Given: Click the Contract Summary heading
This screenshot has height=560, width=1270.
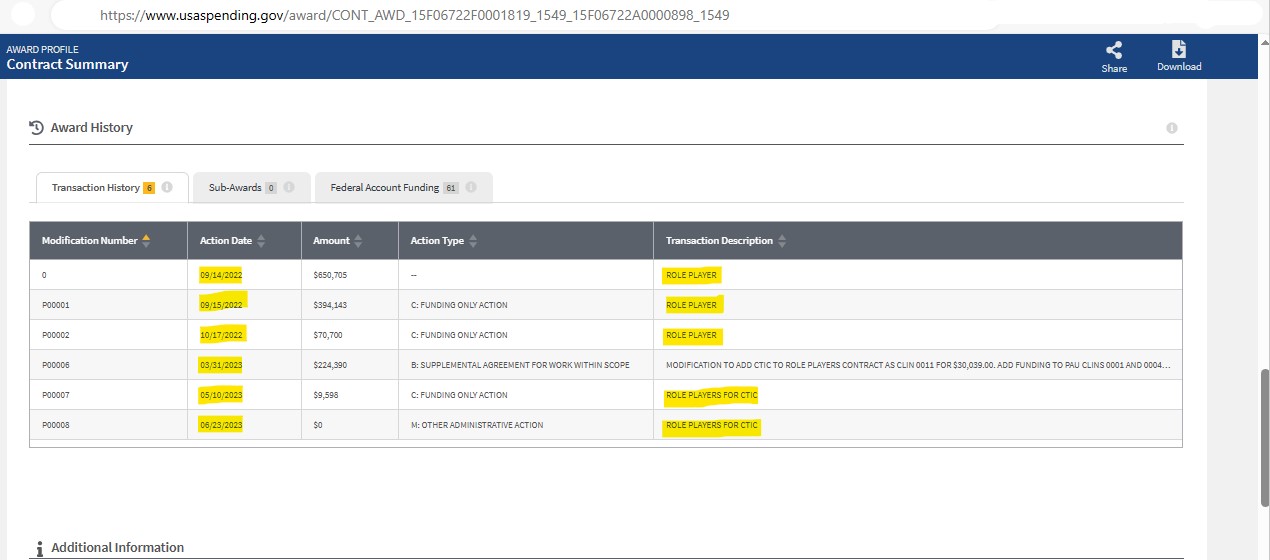Looking at the screenshot, I should [67, 64].
